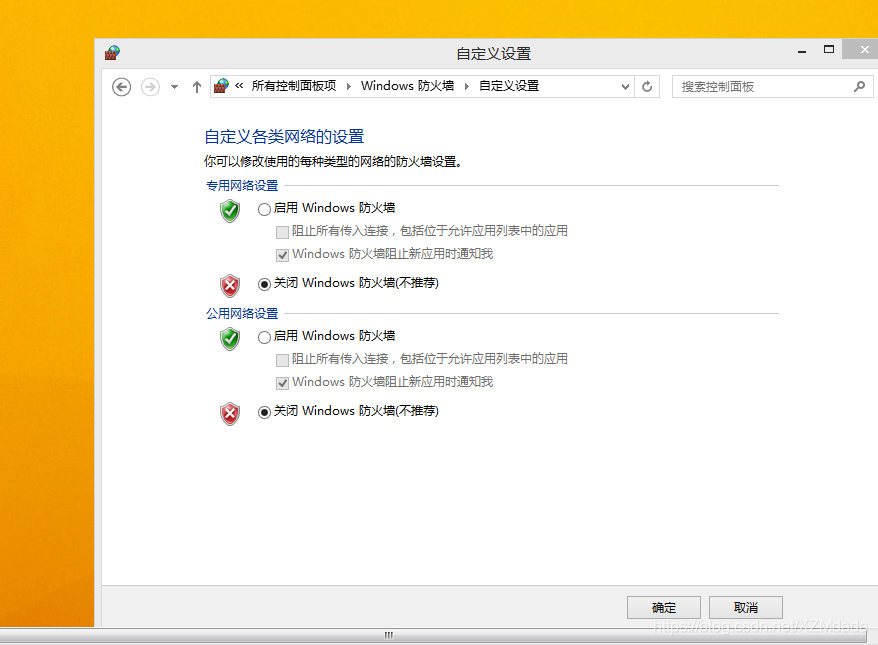Image resolution: width=878 pixels, height=645 pixels.
Task: Cancel changes with the 取消 button
Action: point(746,607)
